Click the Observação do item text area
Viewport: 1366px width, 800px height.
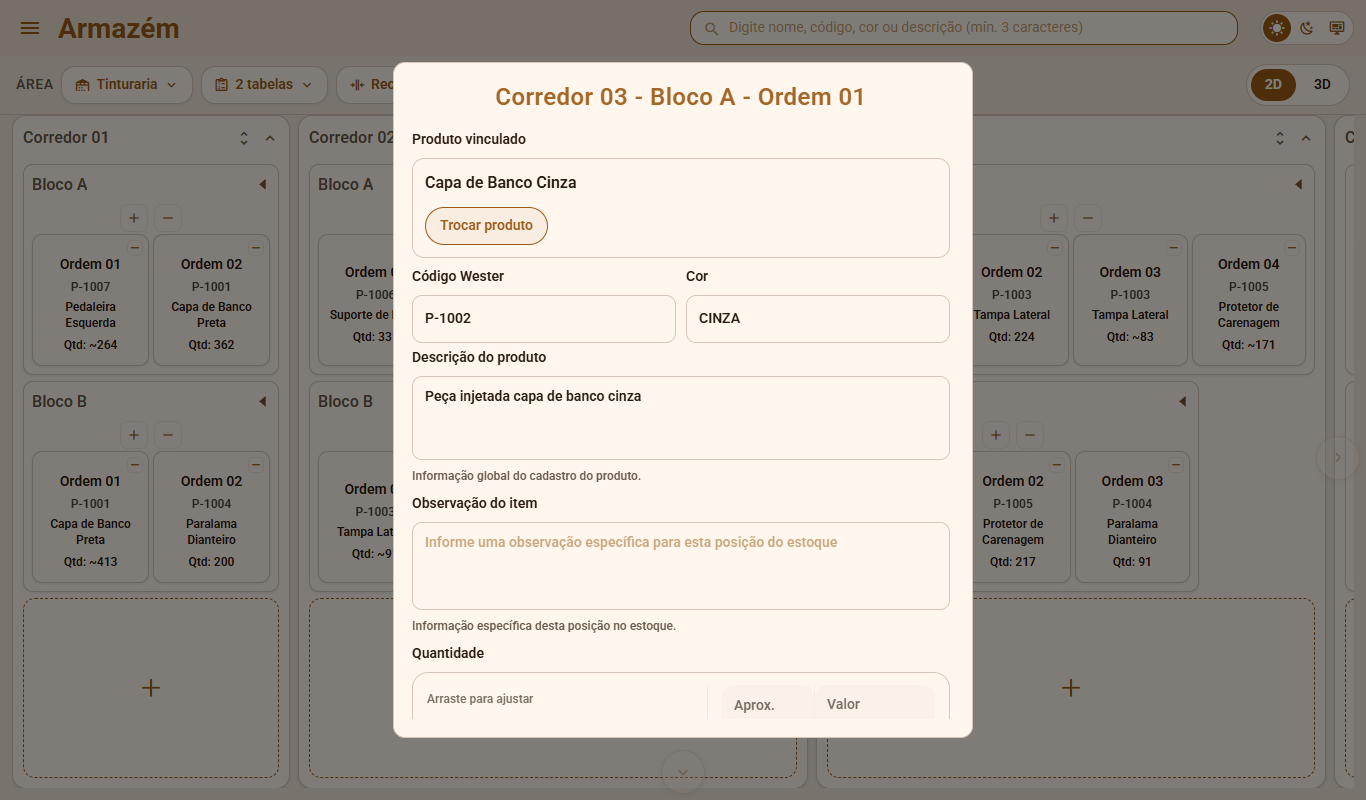coord(681,566)
